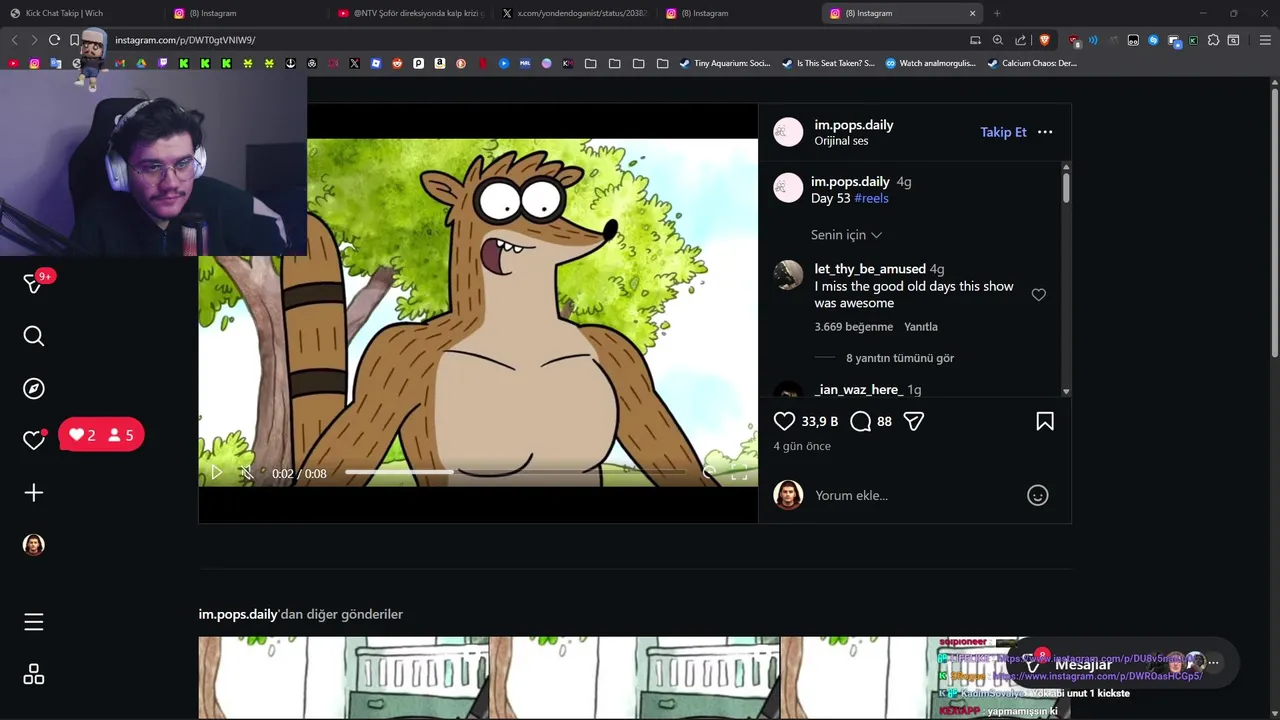Open direct messages icon with 9+ badge
The image size is (1280, 720).
click(x=34, y=284)
